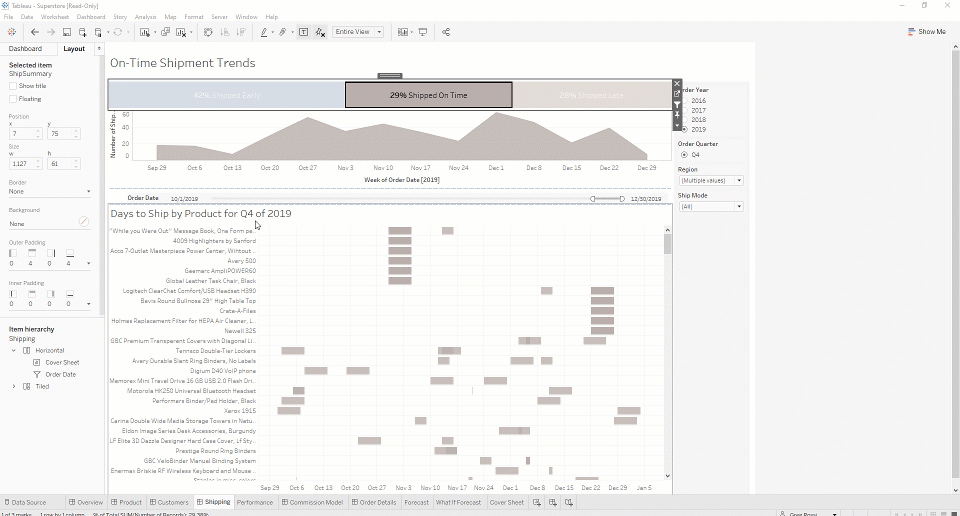Click the Redo forward arrow
Image resolution: width=960 pixels, height=516 pixels.
click(x=51, y=32)
